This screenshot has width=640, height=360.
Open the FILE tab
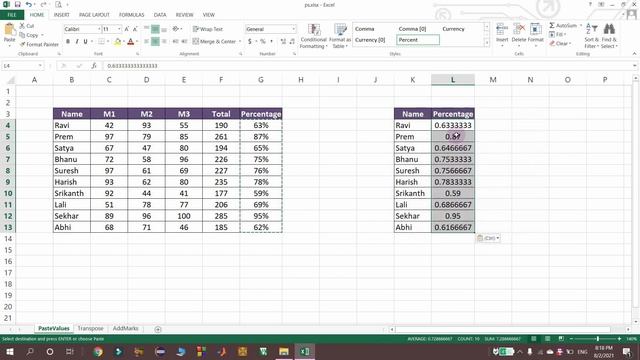click(12, 15)
